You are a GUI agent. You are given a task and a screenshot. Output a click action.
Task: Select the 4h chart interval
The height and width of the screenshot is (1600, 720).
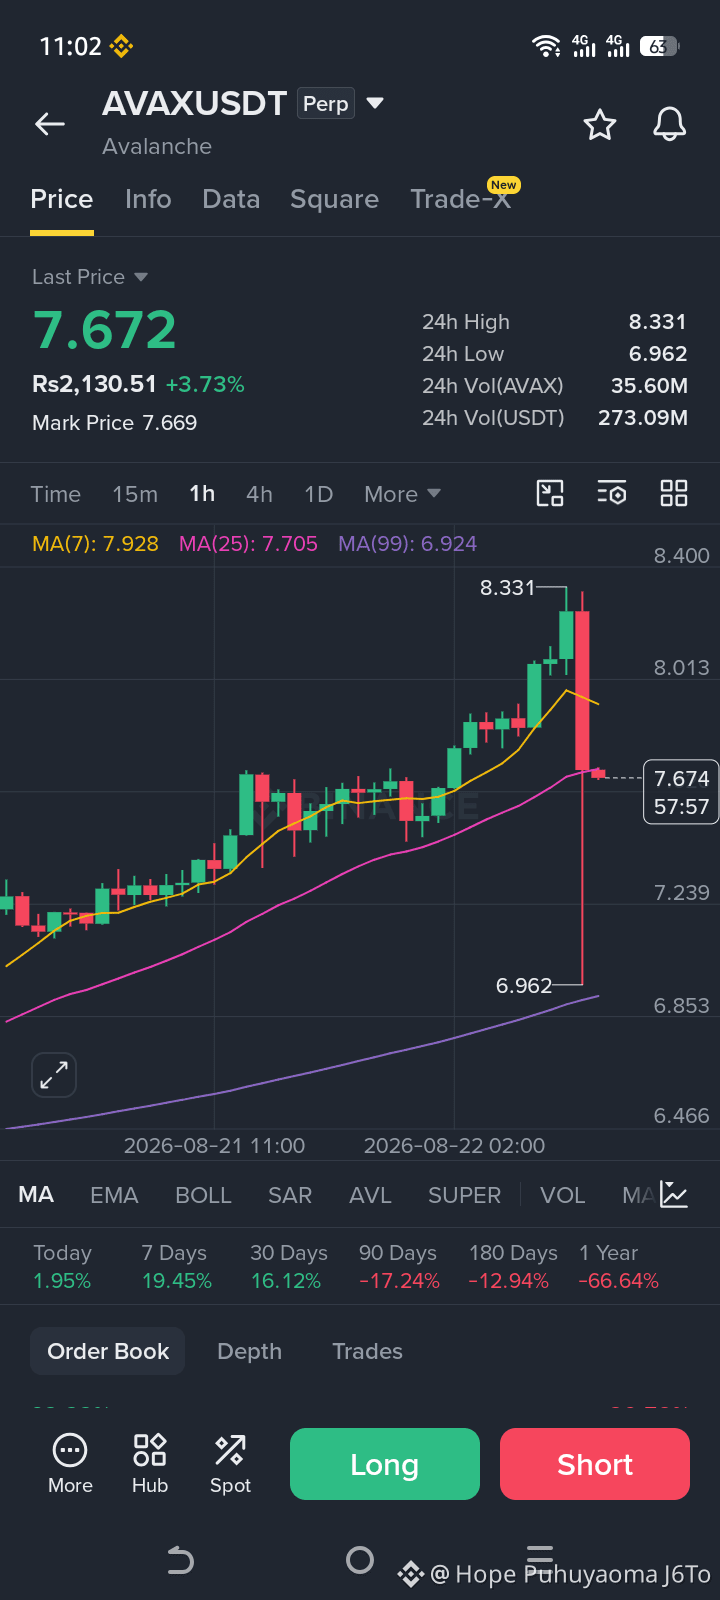pos(259,494)
